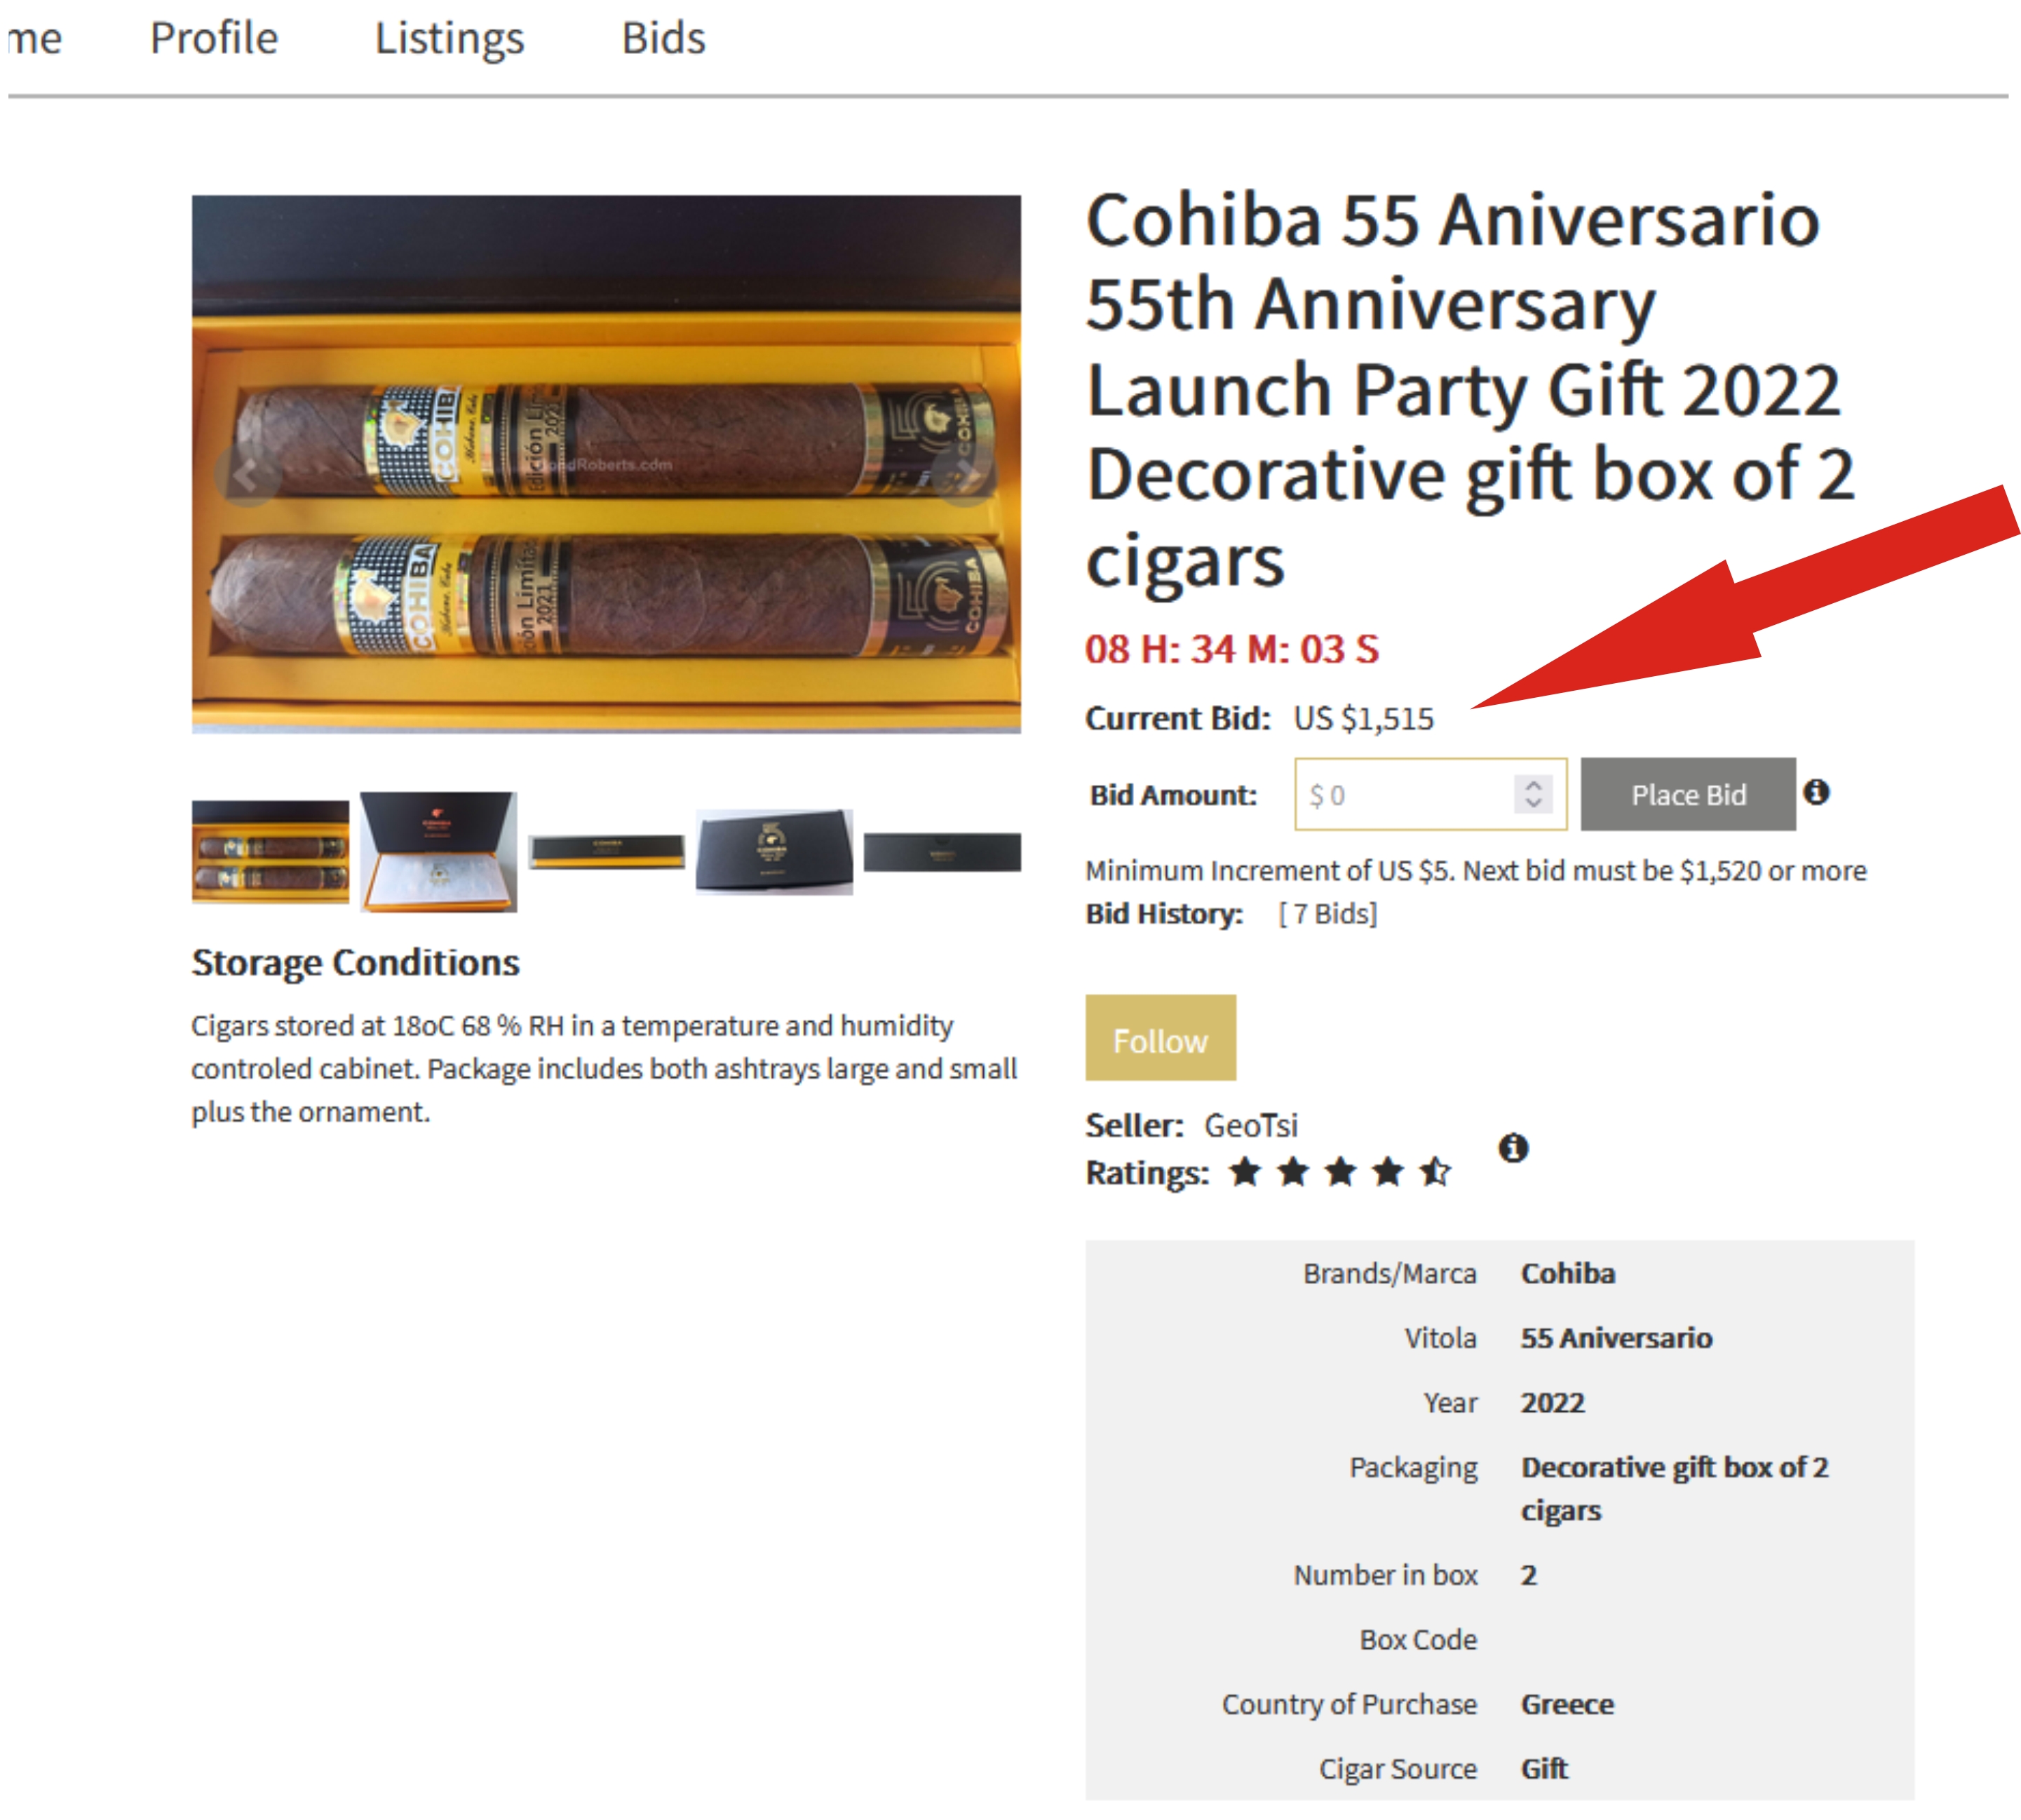The height and width of the screenshot is (1820, 2021).
Task: Open the Bids navigation item
Action: [x=663, y=39]
